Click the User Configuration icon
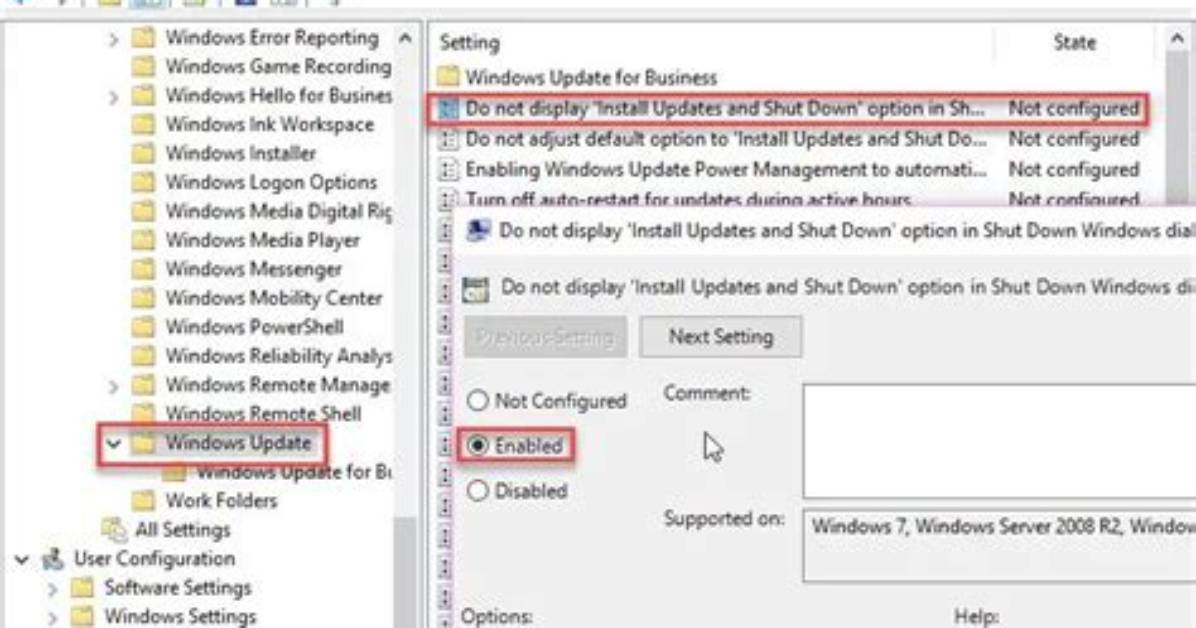 [53, 559]
